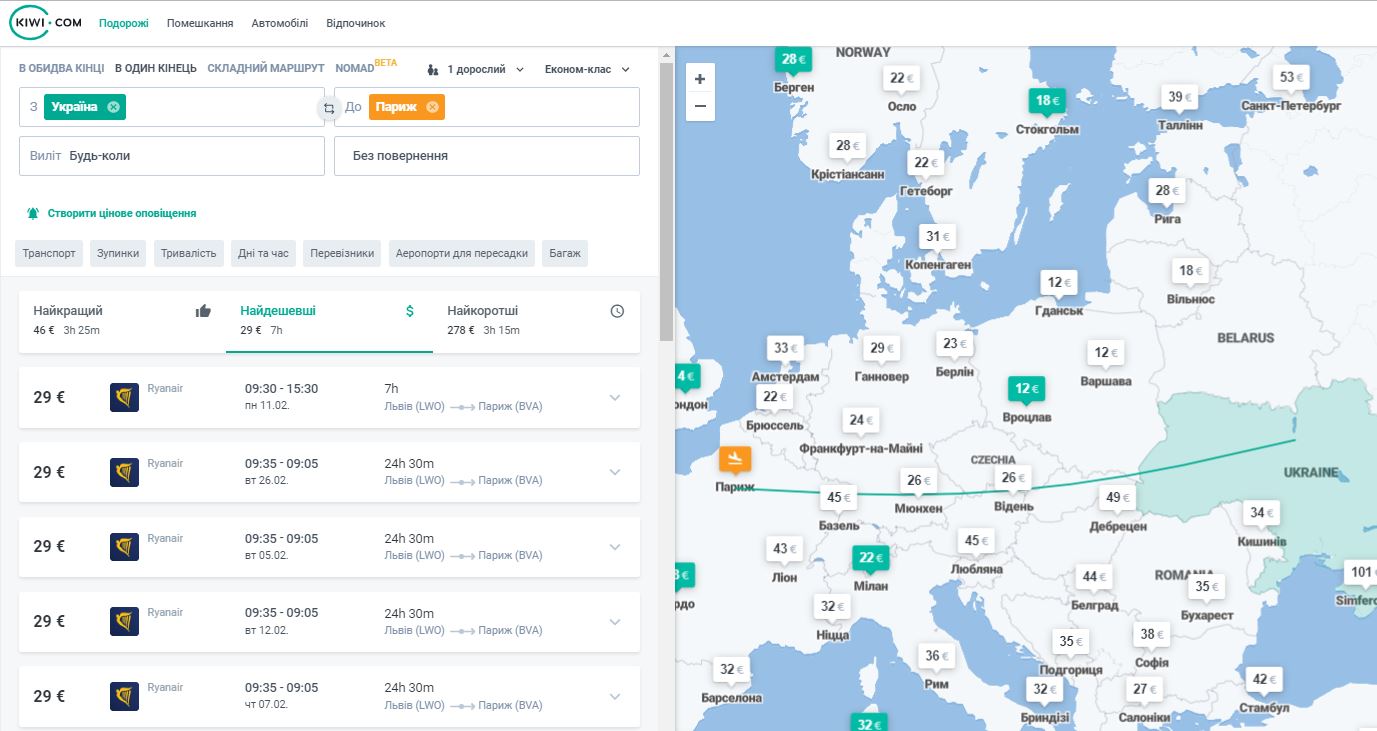Open the Зупинки filter

coord(118,254)
